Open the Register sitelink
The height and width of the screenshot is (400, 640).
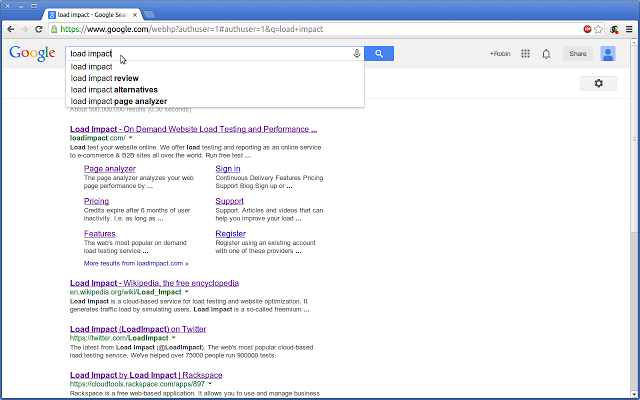(231, 234)
